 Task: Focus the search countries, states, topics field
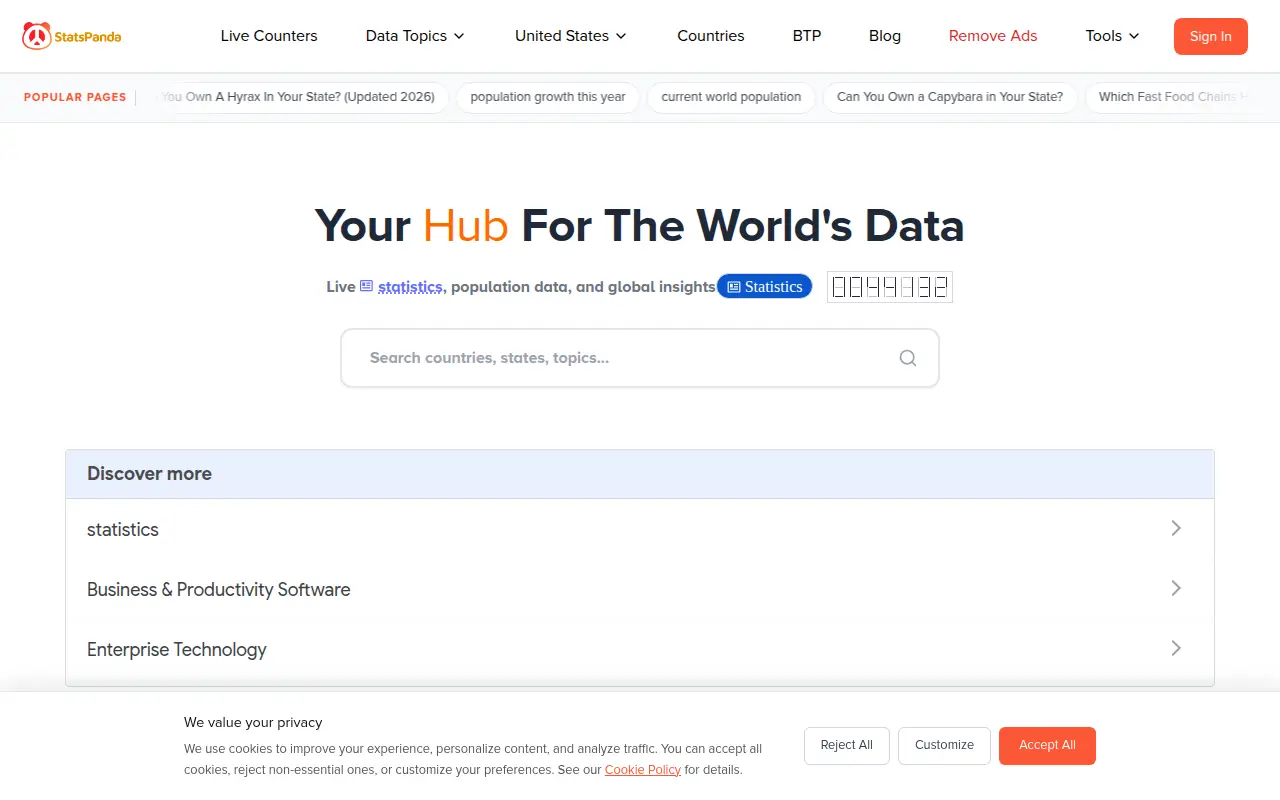(x=640, y=358)
